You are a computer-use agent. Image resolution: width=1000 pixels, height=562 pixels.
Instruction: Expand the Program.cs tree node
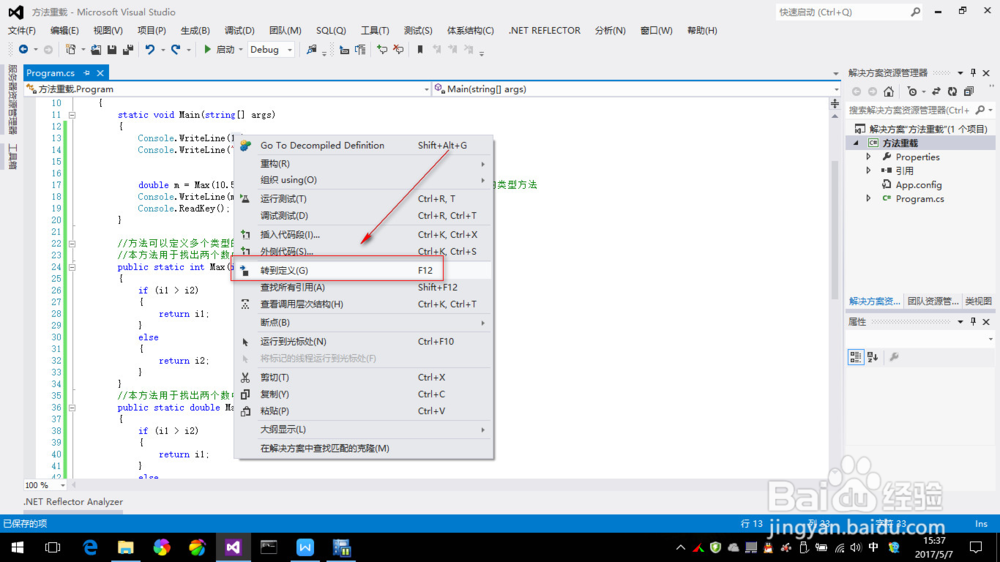pyautogui.click(x=869, y=199)
